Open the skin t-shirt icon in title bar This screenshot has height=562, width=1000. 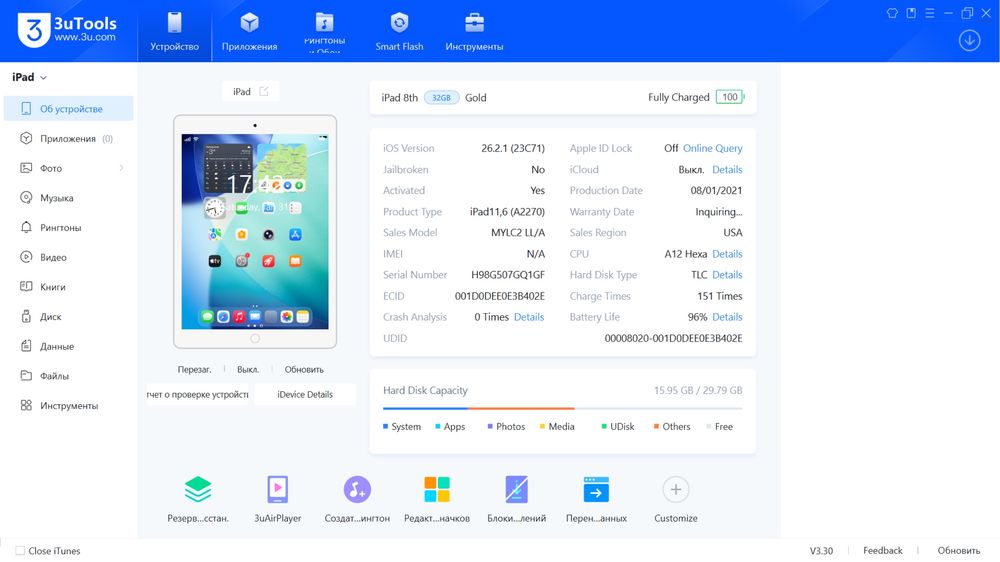[x=892, y=13]
